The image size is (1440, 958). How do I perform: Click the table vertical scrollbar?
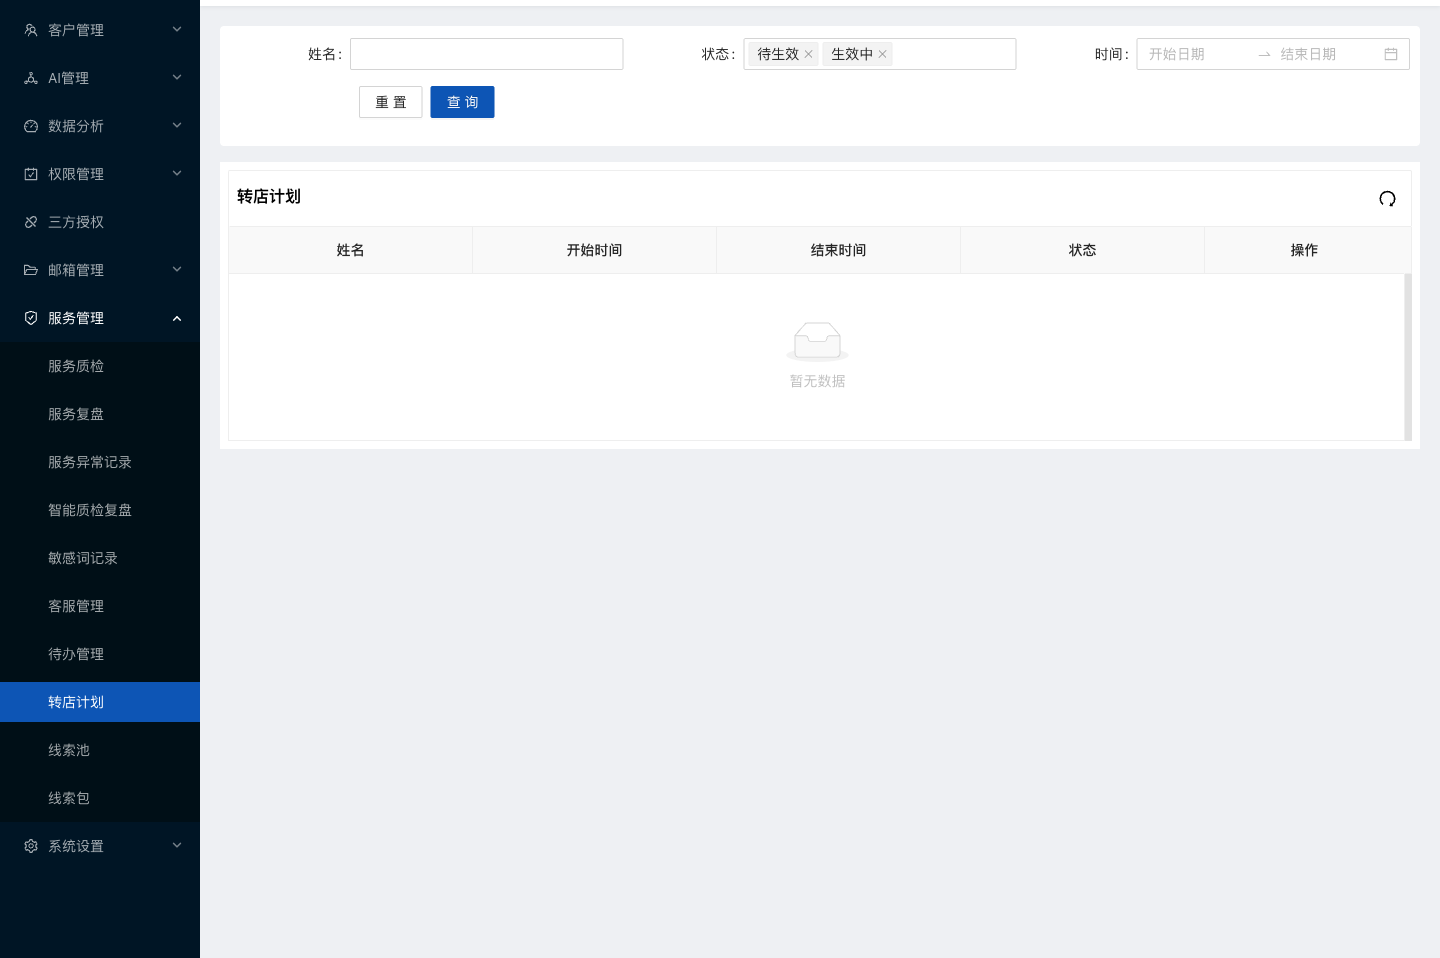pyautogui.click(x=1408, y=356)
